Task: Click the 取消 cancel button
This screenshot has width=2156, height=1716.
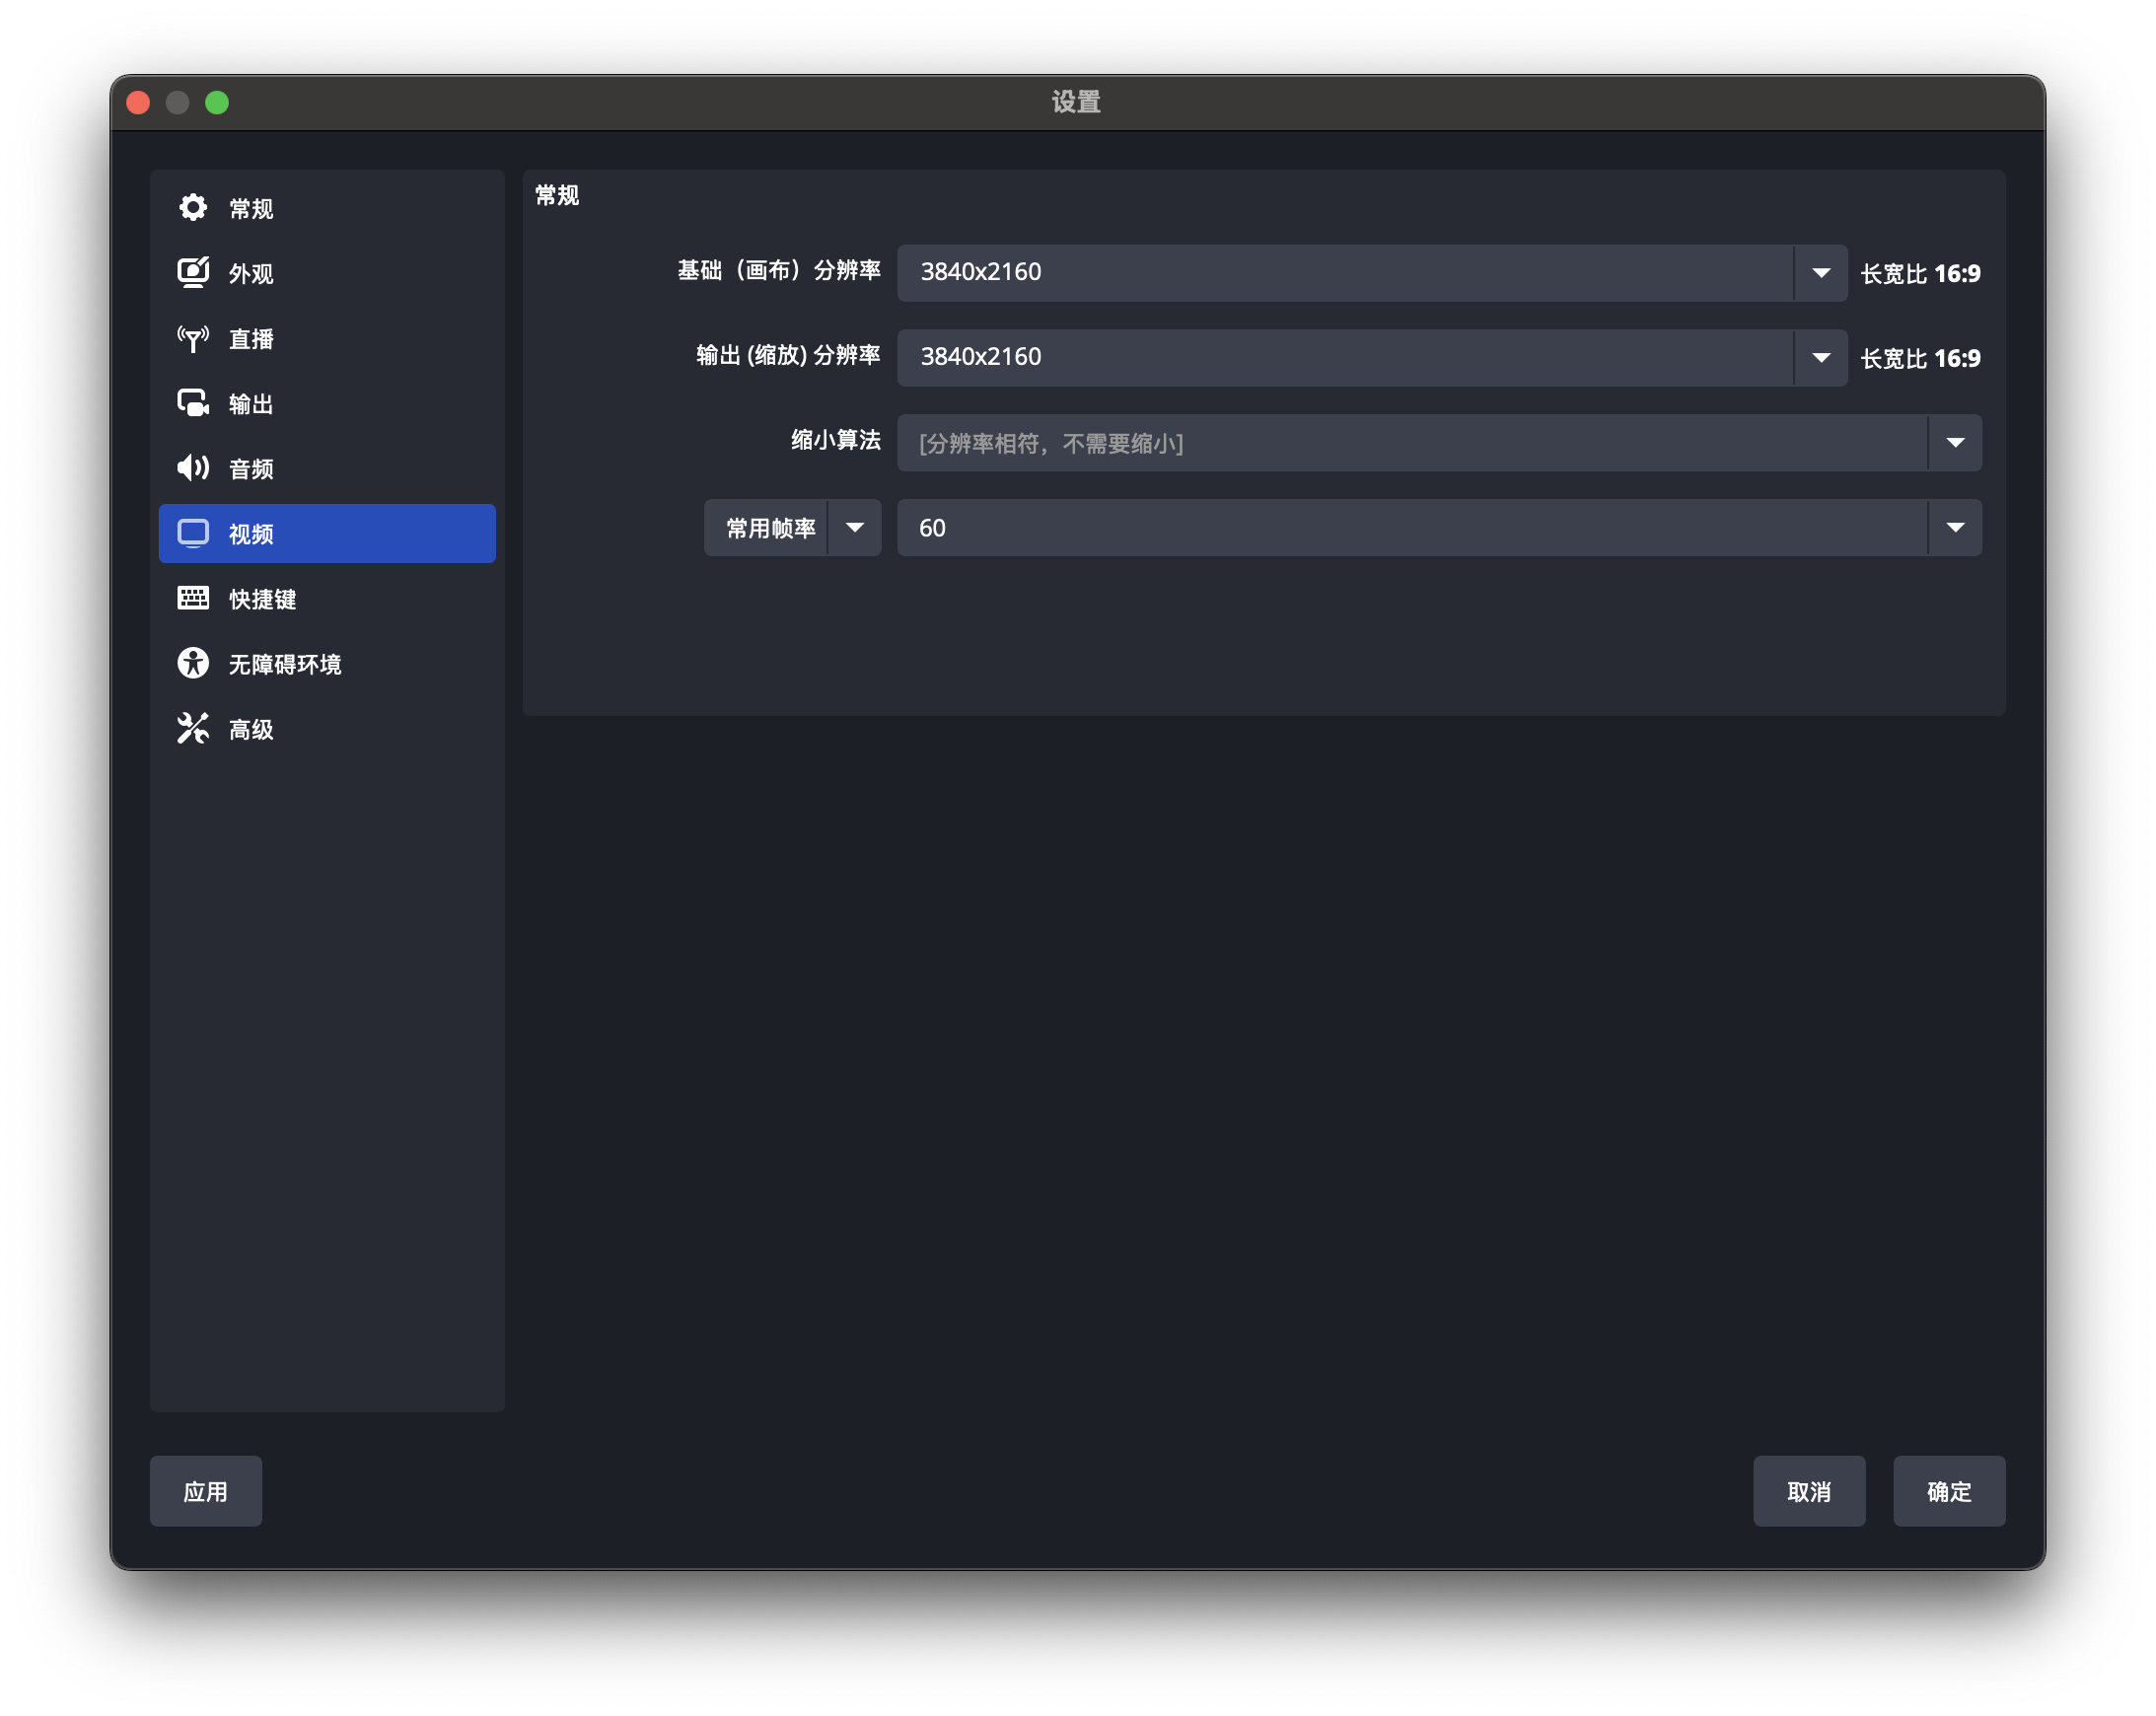Action: (x=1808, y=1491)
